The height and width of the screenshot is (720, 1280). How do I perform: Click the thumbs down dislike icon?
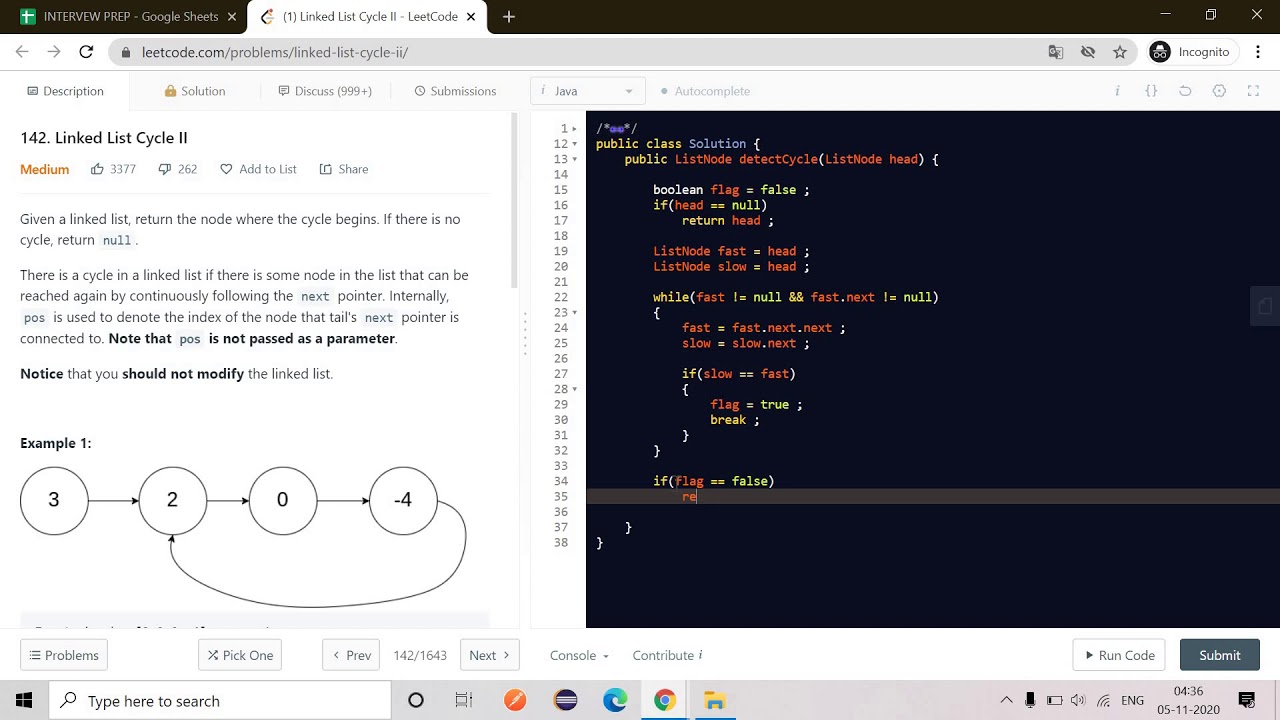pyautogui.click(x=165, y=169)
